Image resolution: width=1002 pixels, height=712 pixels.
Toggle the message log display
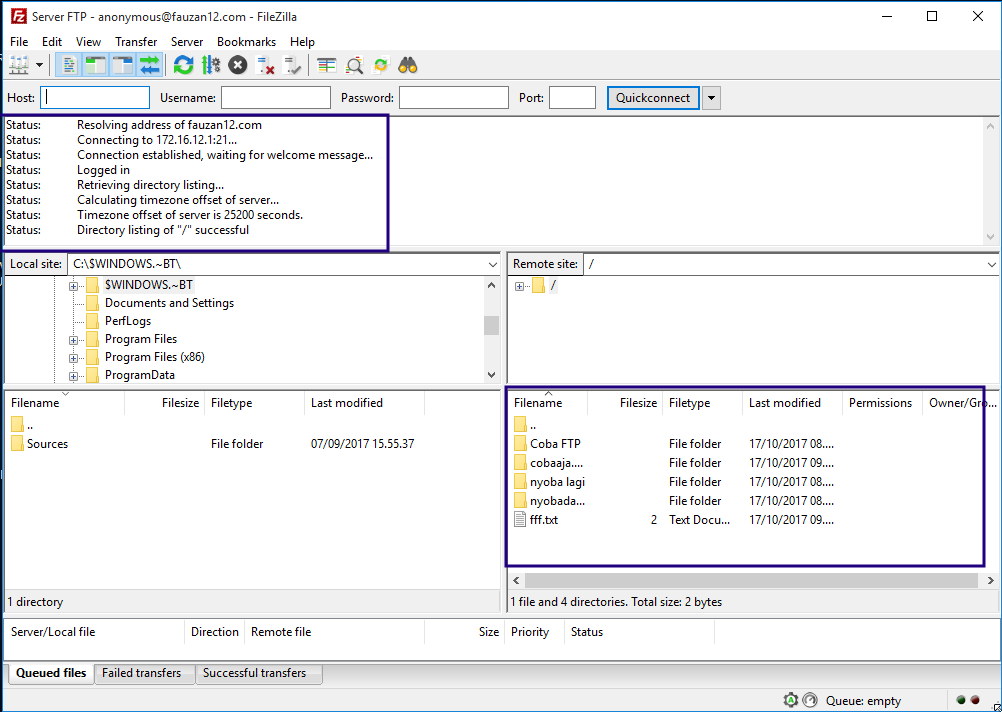pyautogui.click(x=68, y=64)
